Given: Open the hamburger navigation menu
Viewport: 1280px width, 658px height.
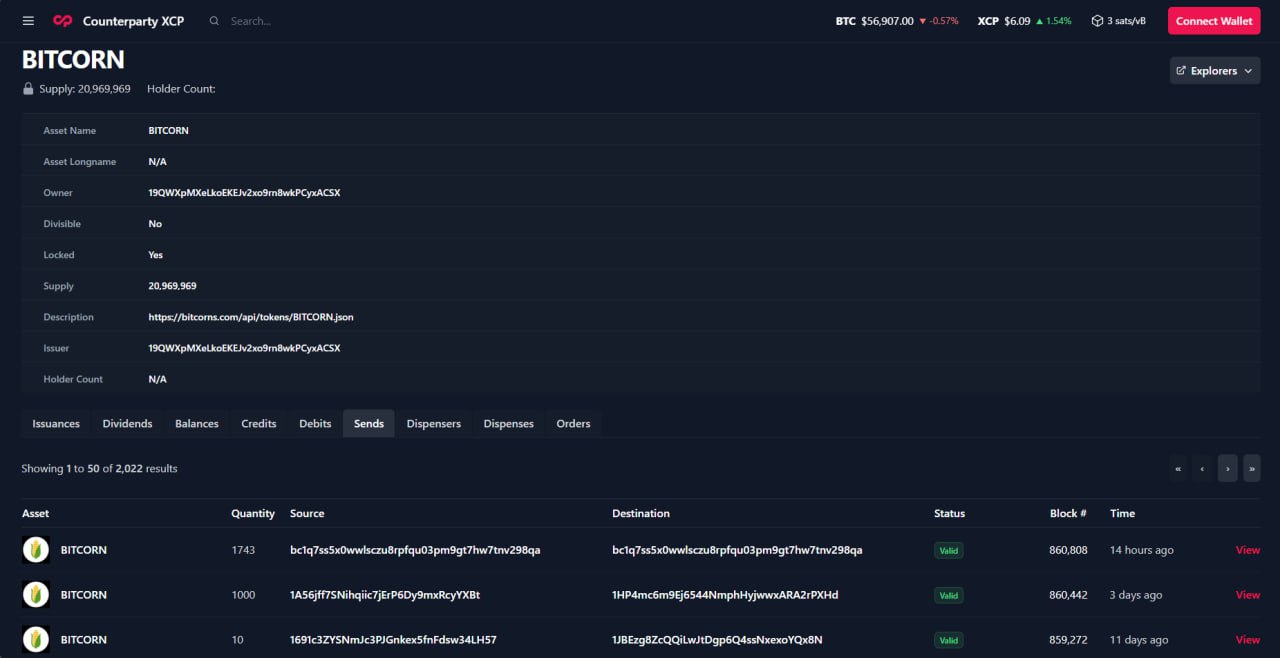Looking at the screenshot, I should 28,21.
